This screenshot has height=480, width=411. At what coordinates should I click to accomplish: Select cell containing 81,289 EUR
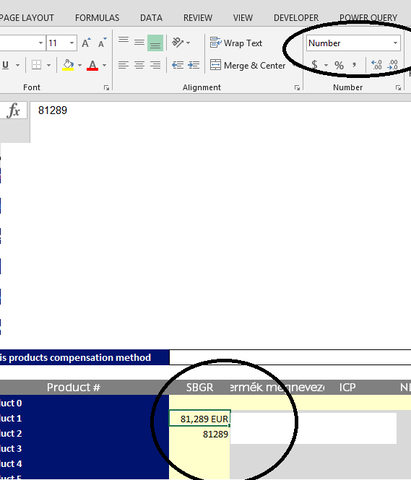click(x=200, y=419)
